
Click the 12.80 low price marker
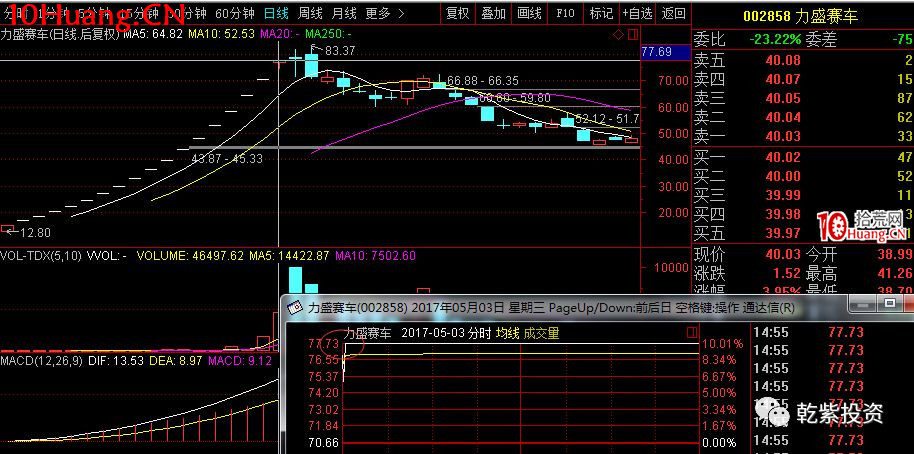[x=36, y=233]
